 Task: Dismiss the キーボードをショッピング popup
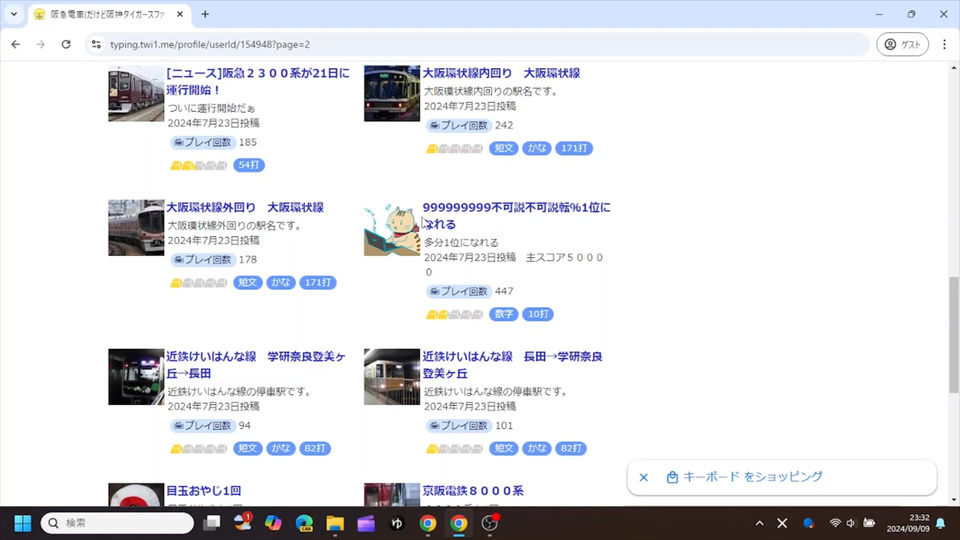click(643, 477)
